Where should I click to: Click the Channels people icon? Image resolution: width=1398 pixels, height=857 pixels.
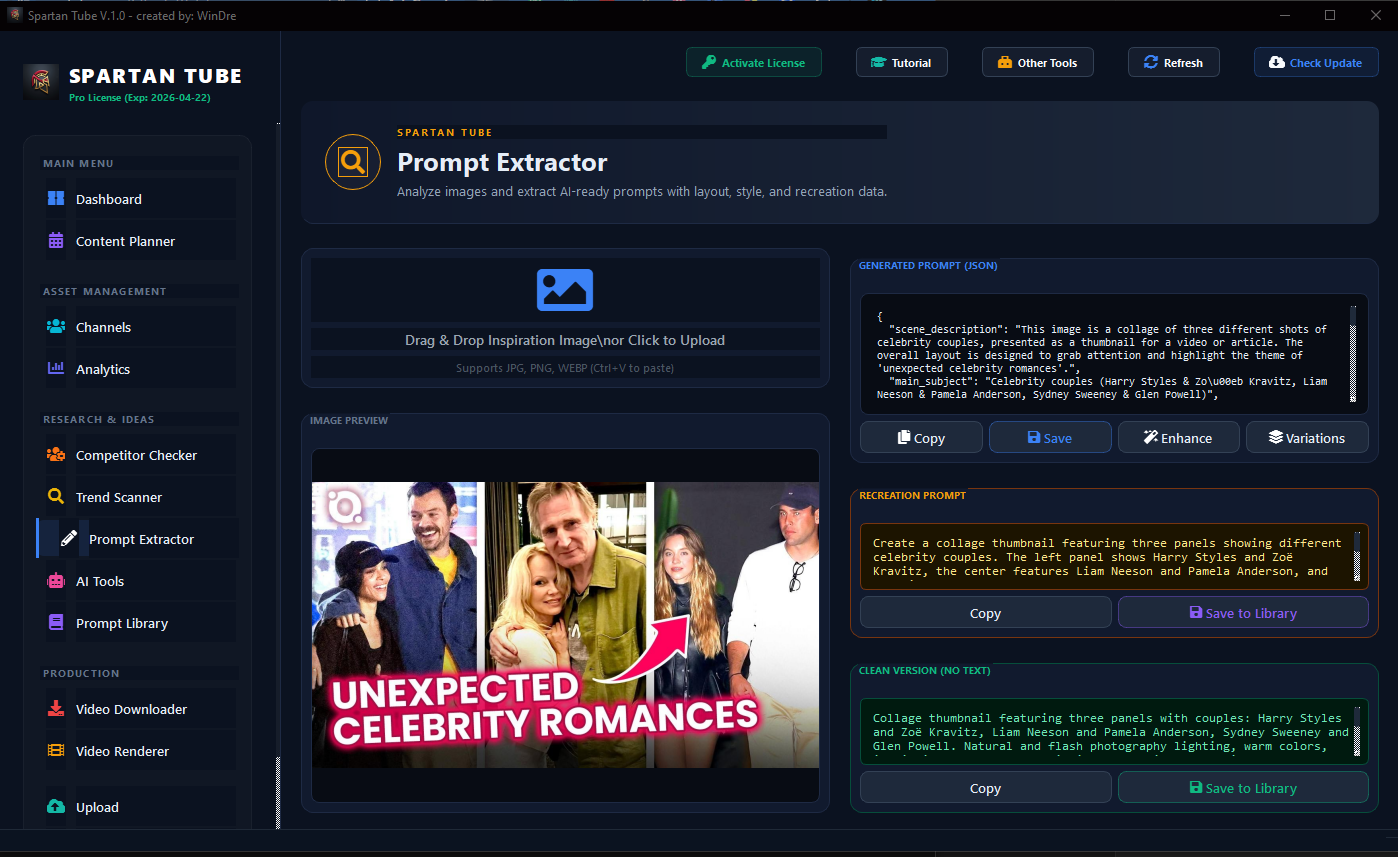point(56,327)
